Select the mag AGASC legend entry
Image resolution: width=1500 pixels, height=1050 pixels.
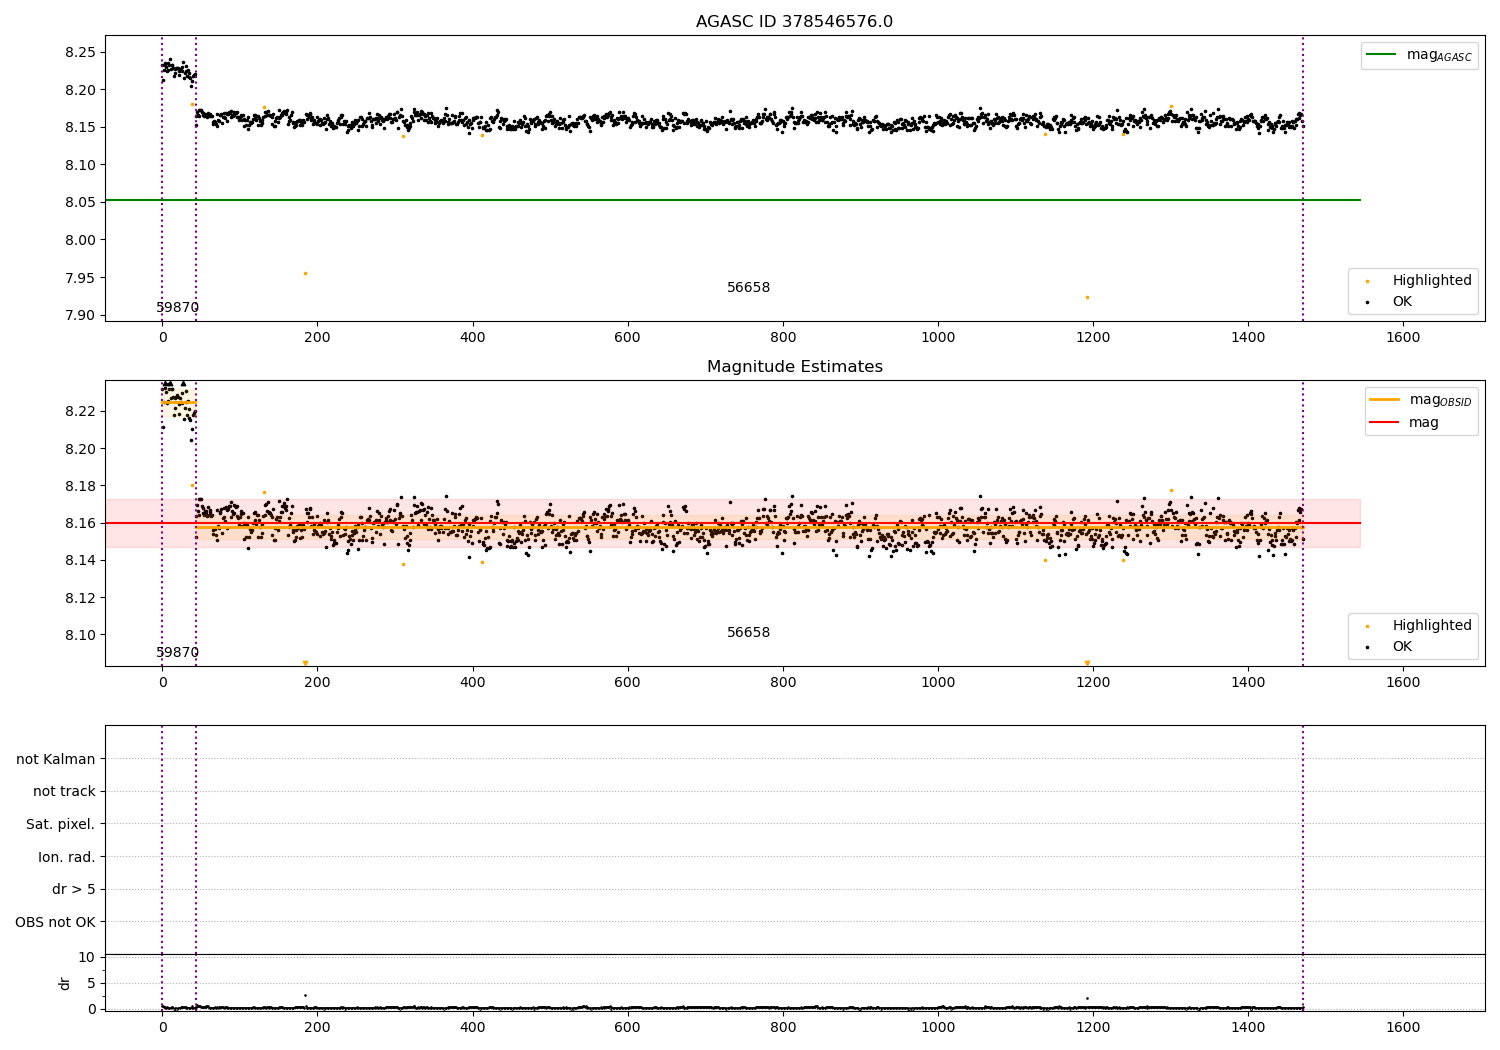point(1419,55)
